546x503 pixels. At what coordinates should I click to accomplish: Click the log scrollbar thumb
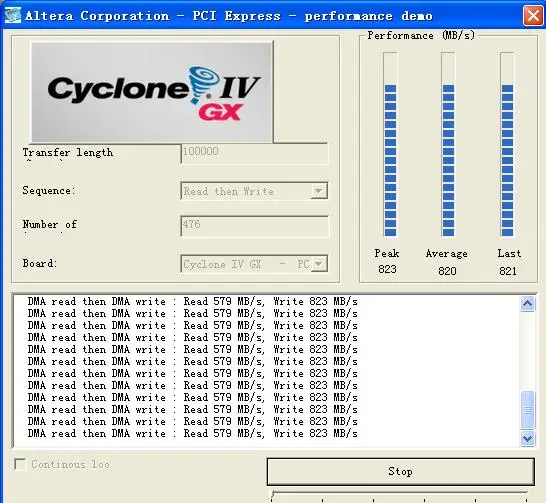click(x=527, y=410)
